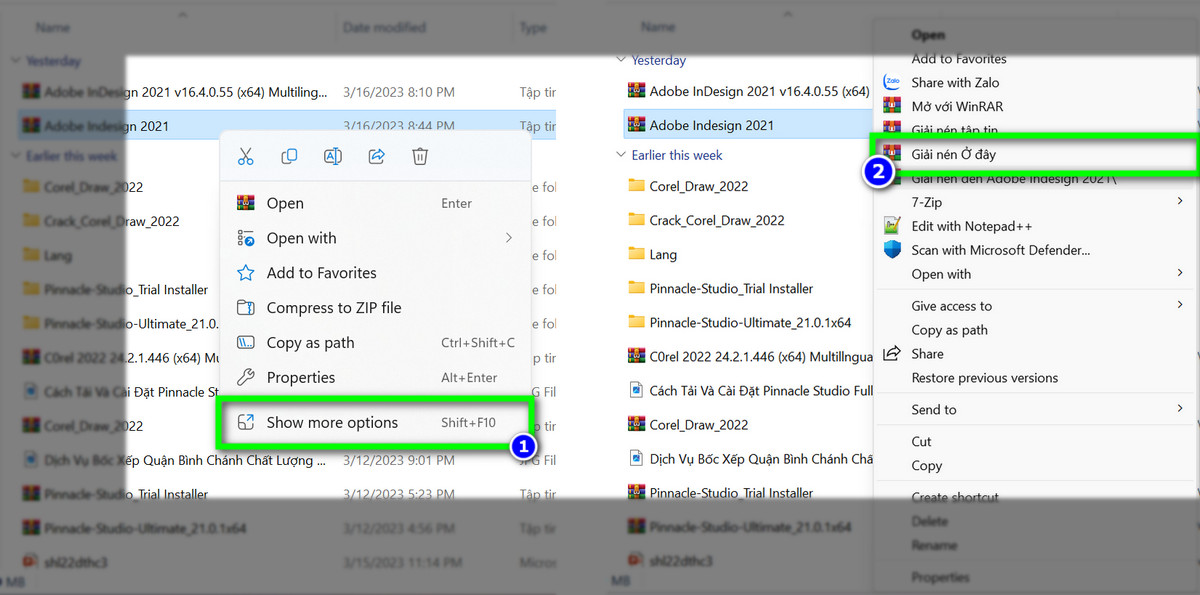Expand the Send to submenu arrow

(x=1181, y=410)
